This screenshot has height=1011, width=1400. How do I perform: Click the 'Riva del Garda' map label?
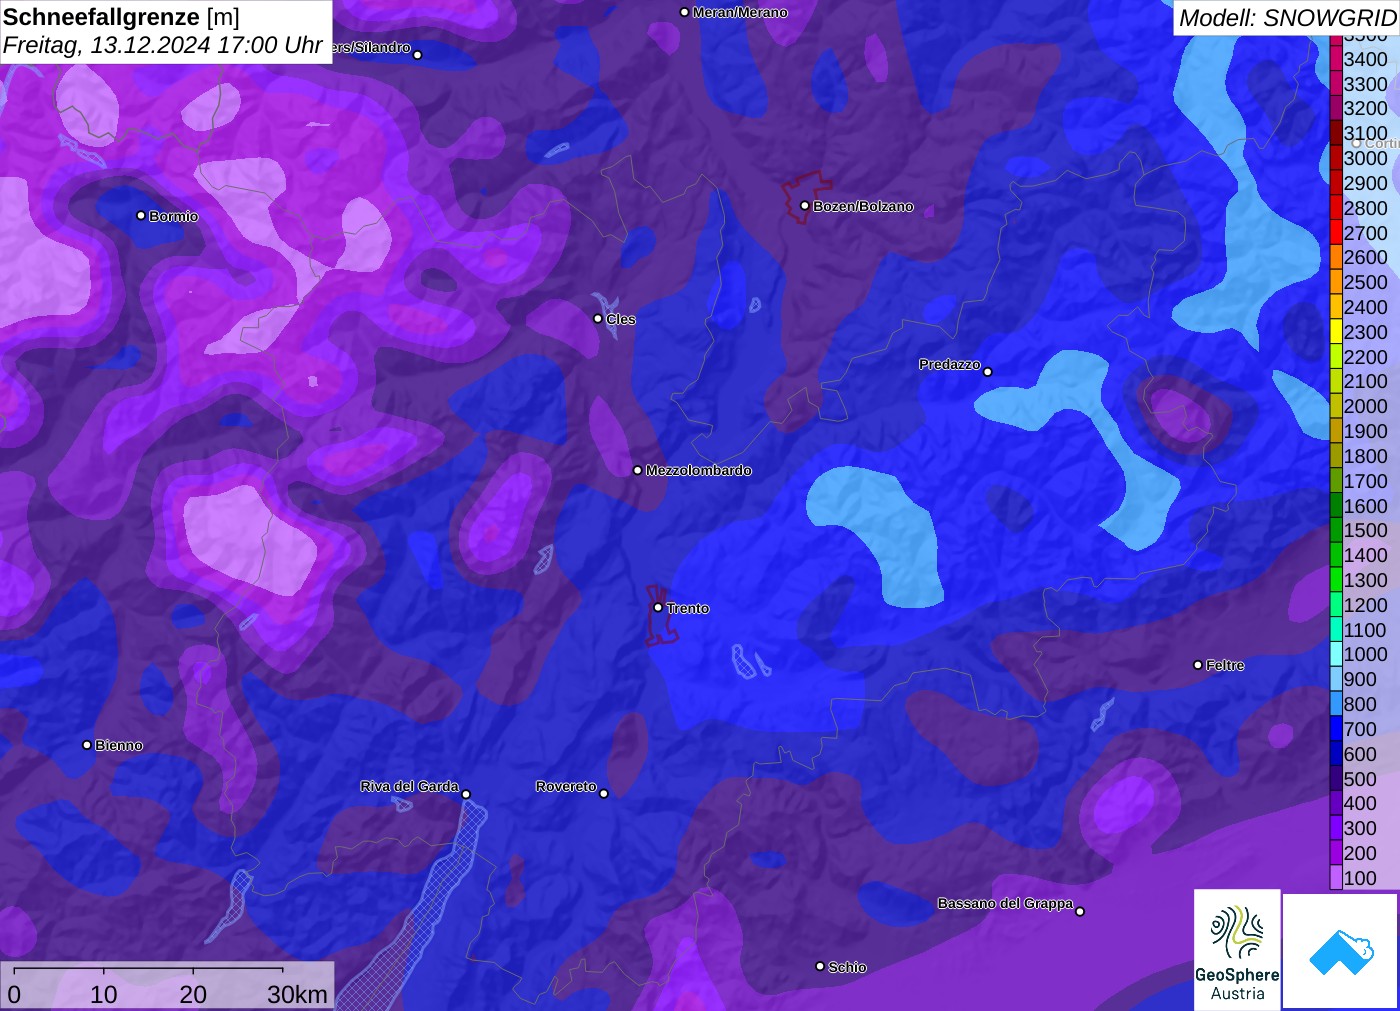pyautogui.click(x=410, y=786)
